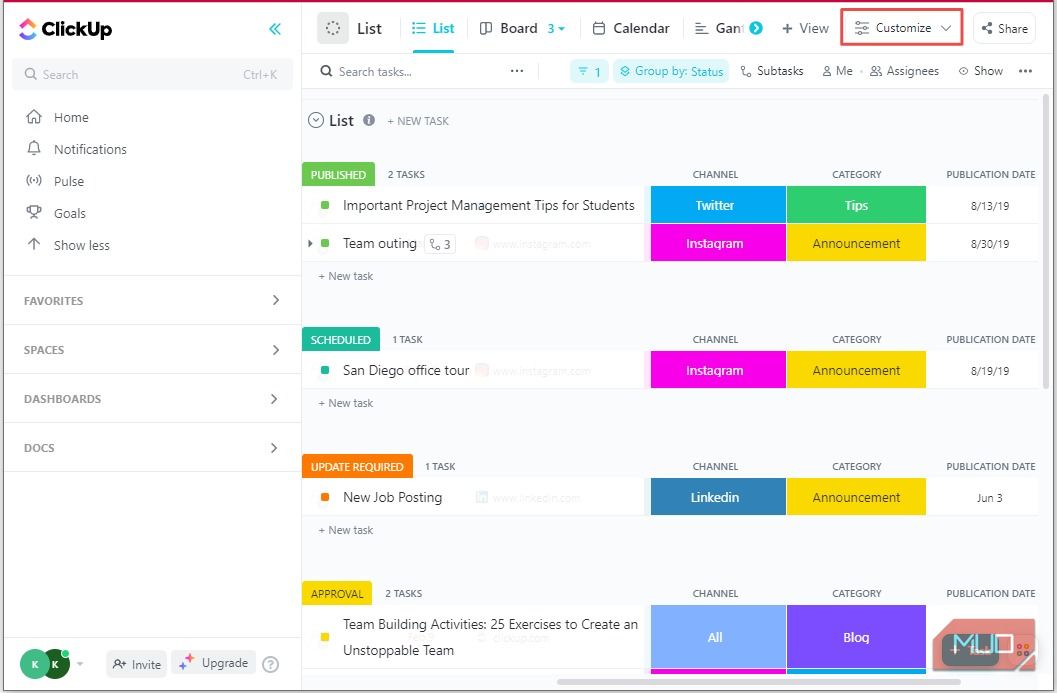Open the Customize dropdown
This screenshot has height=693, width=1057.
pyautogui.click(x=900, y=28)
